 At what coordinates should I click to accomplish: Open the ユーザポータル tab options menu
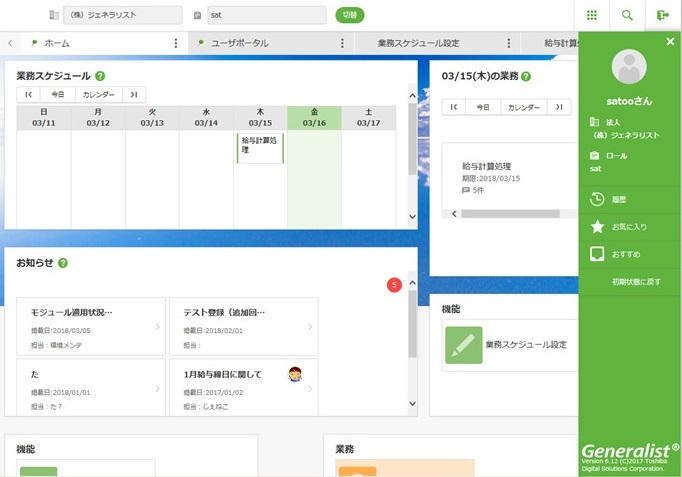342,44
